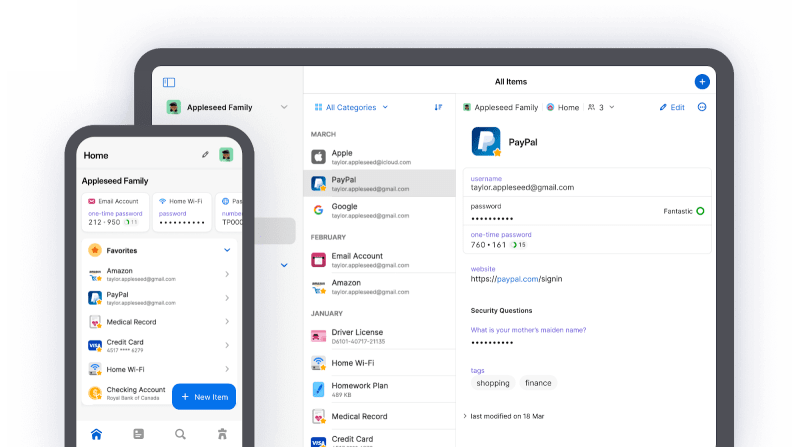Collapse the Favorites section on phone
This screenshot has width=800, height=447.
[x=227, y=250]
